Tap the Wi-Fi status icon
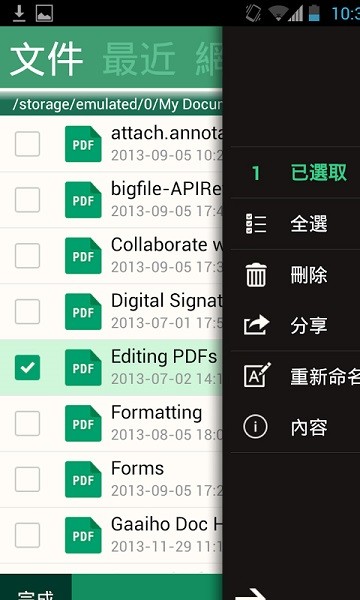Image resolution: width=360 pixels, height=600 pixels. (x=278, y=13)
